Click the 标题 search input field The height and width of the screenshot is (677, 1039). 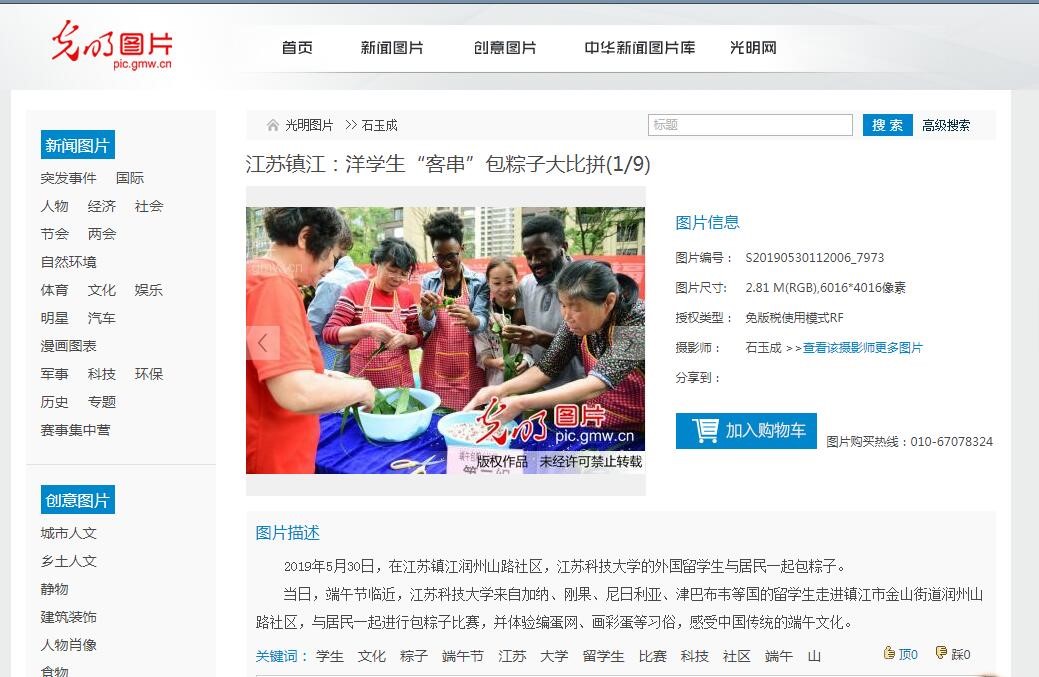[750, 125]
